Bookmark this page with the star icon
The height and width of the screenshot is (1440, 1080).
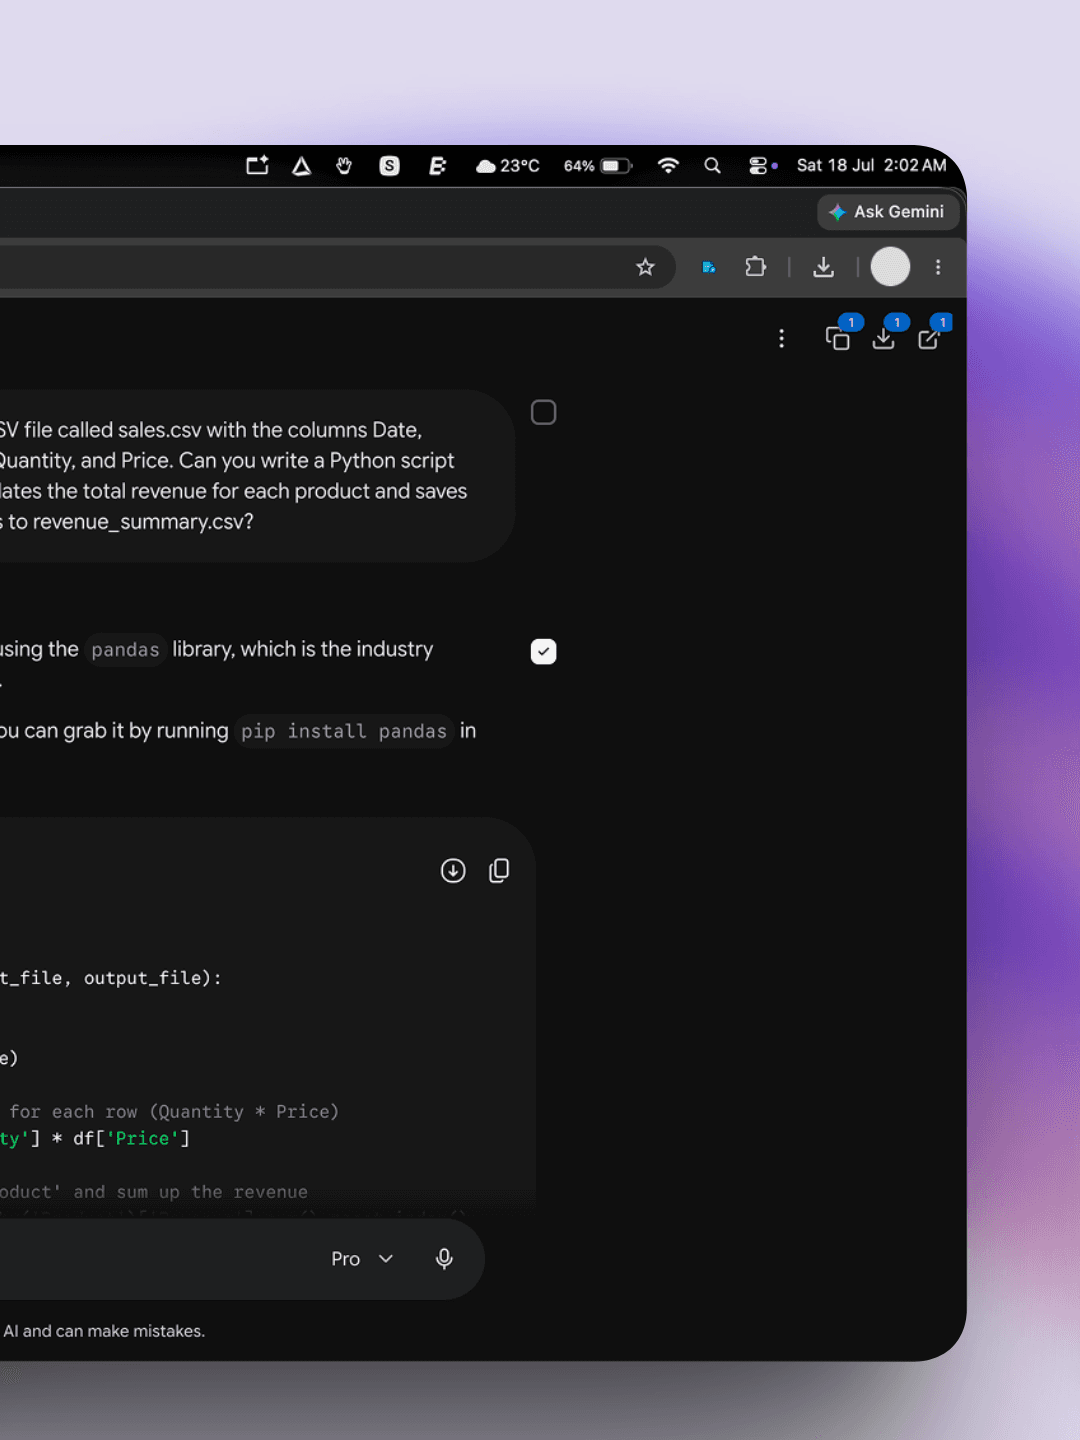[645, 267]
